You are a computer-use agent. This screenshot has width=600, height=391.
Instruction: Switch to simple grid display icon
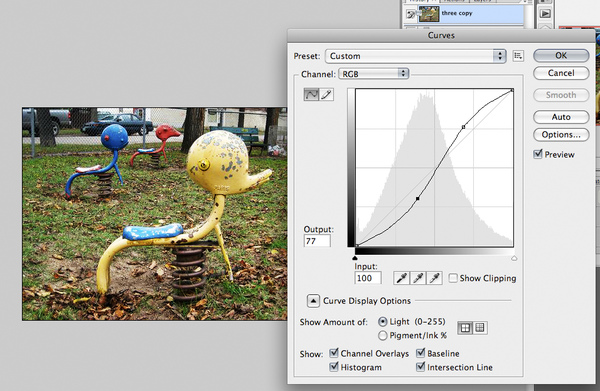pyautogui.click(x=465, y=328)
